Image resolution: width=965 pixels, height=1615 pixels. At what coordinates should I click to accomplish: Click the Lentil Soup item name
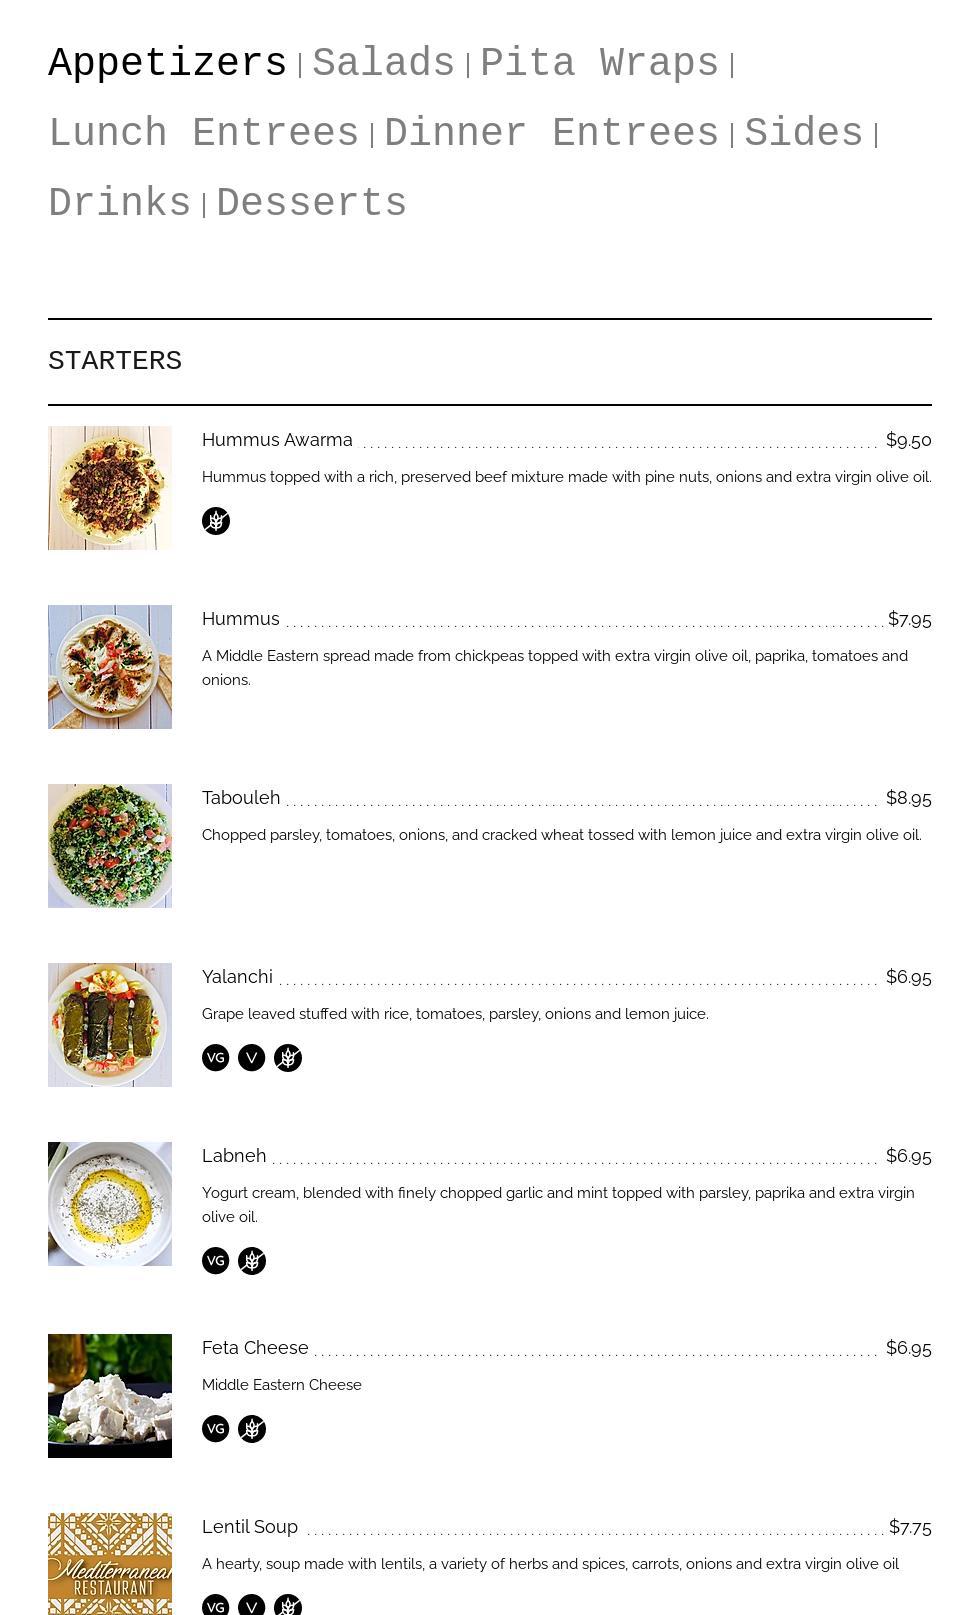tap(250, 1527)
